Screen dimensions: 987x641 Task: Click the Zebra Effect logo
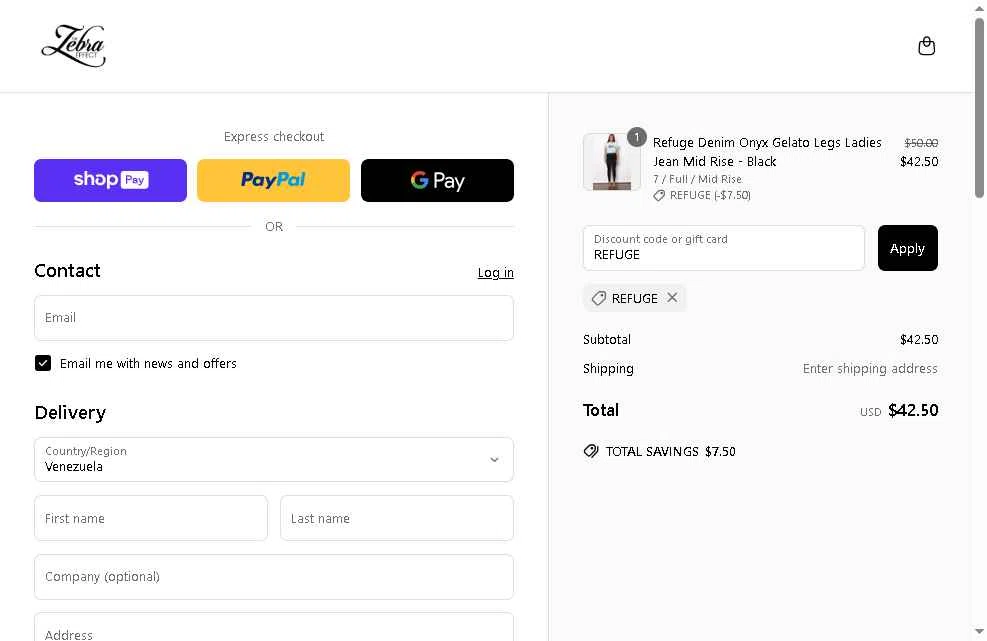click(x=74, y=46)
